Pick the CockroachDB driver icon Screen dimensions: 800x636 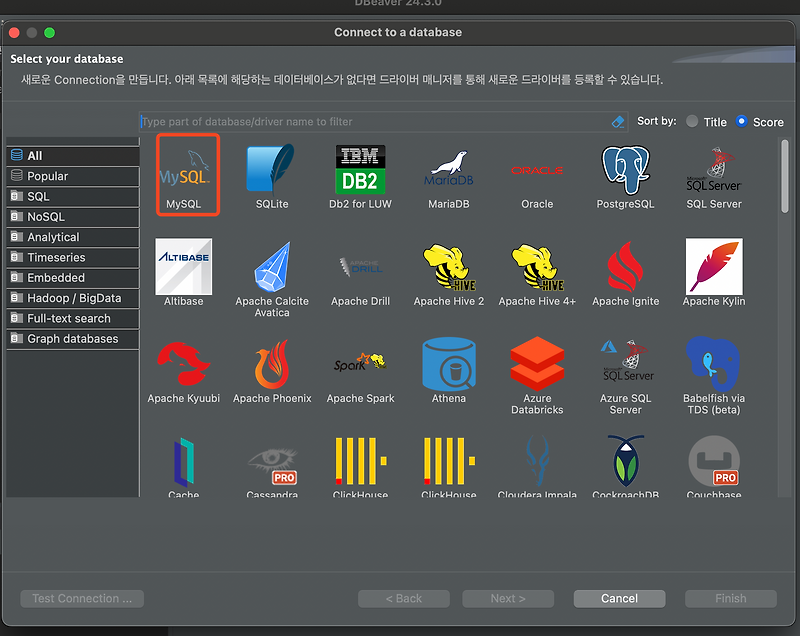coord(626,462)
